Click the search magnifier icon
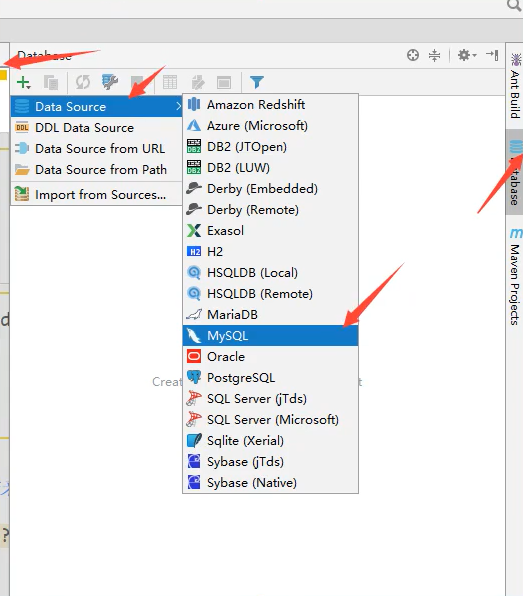 point(515,5)
